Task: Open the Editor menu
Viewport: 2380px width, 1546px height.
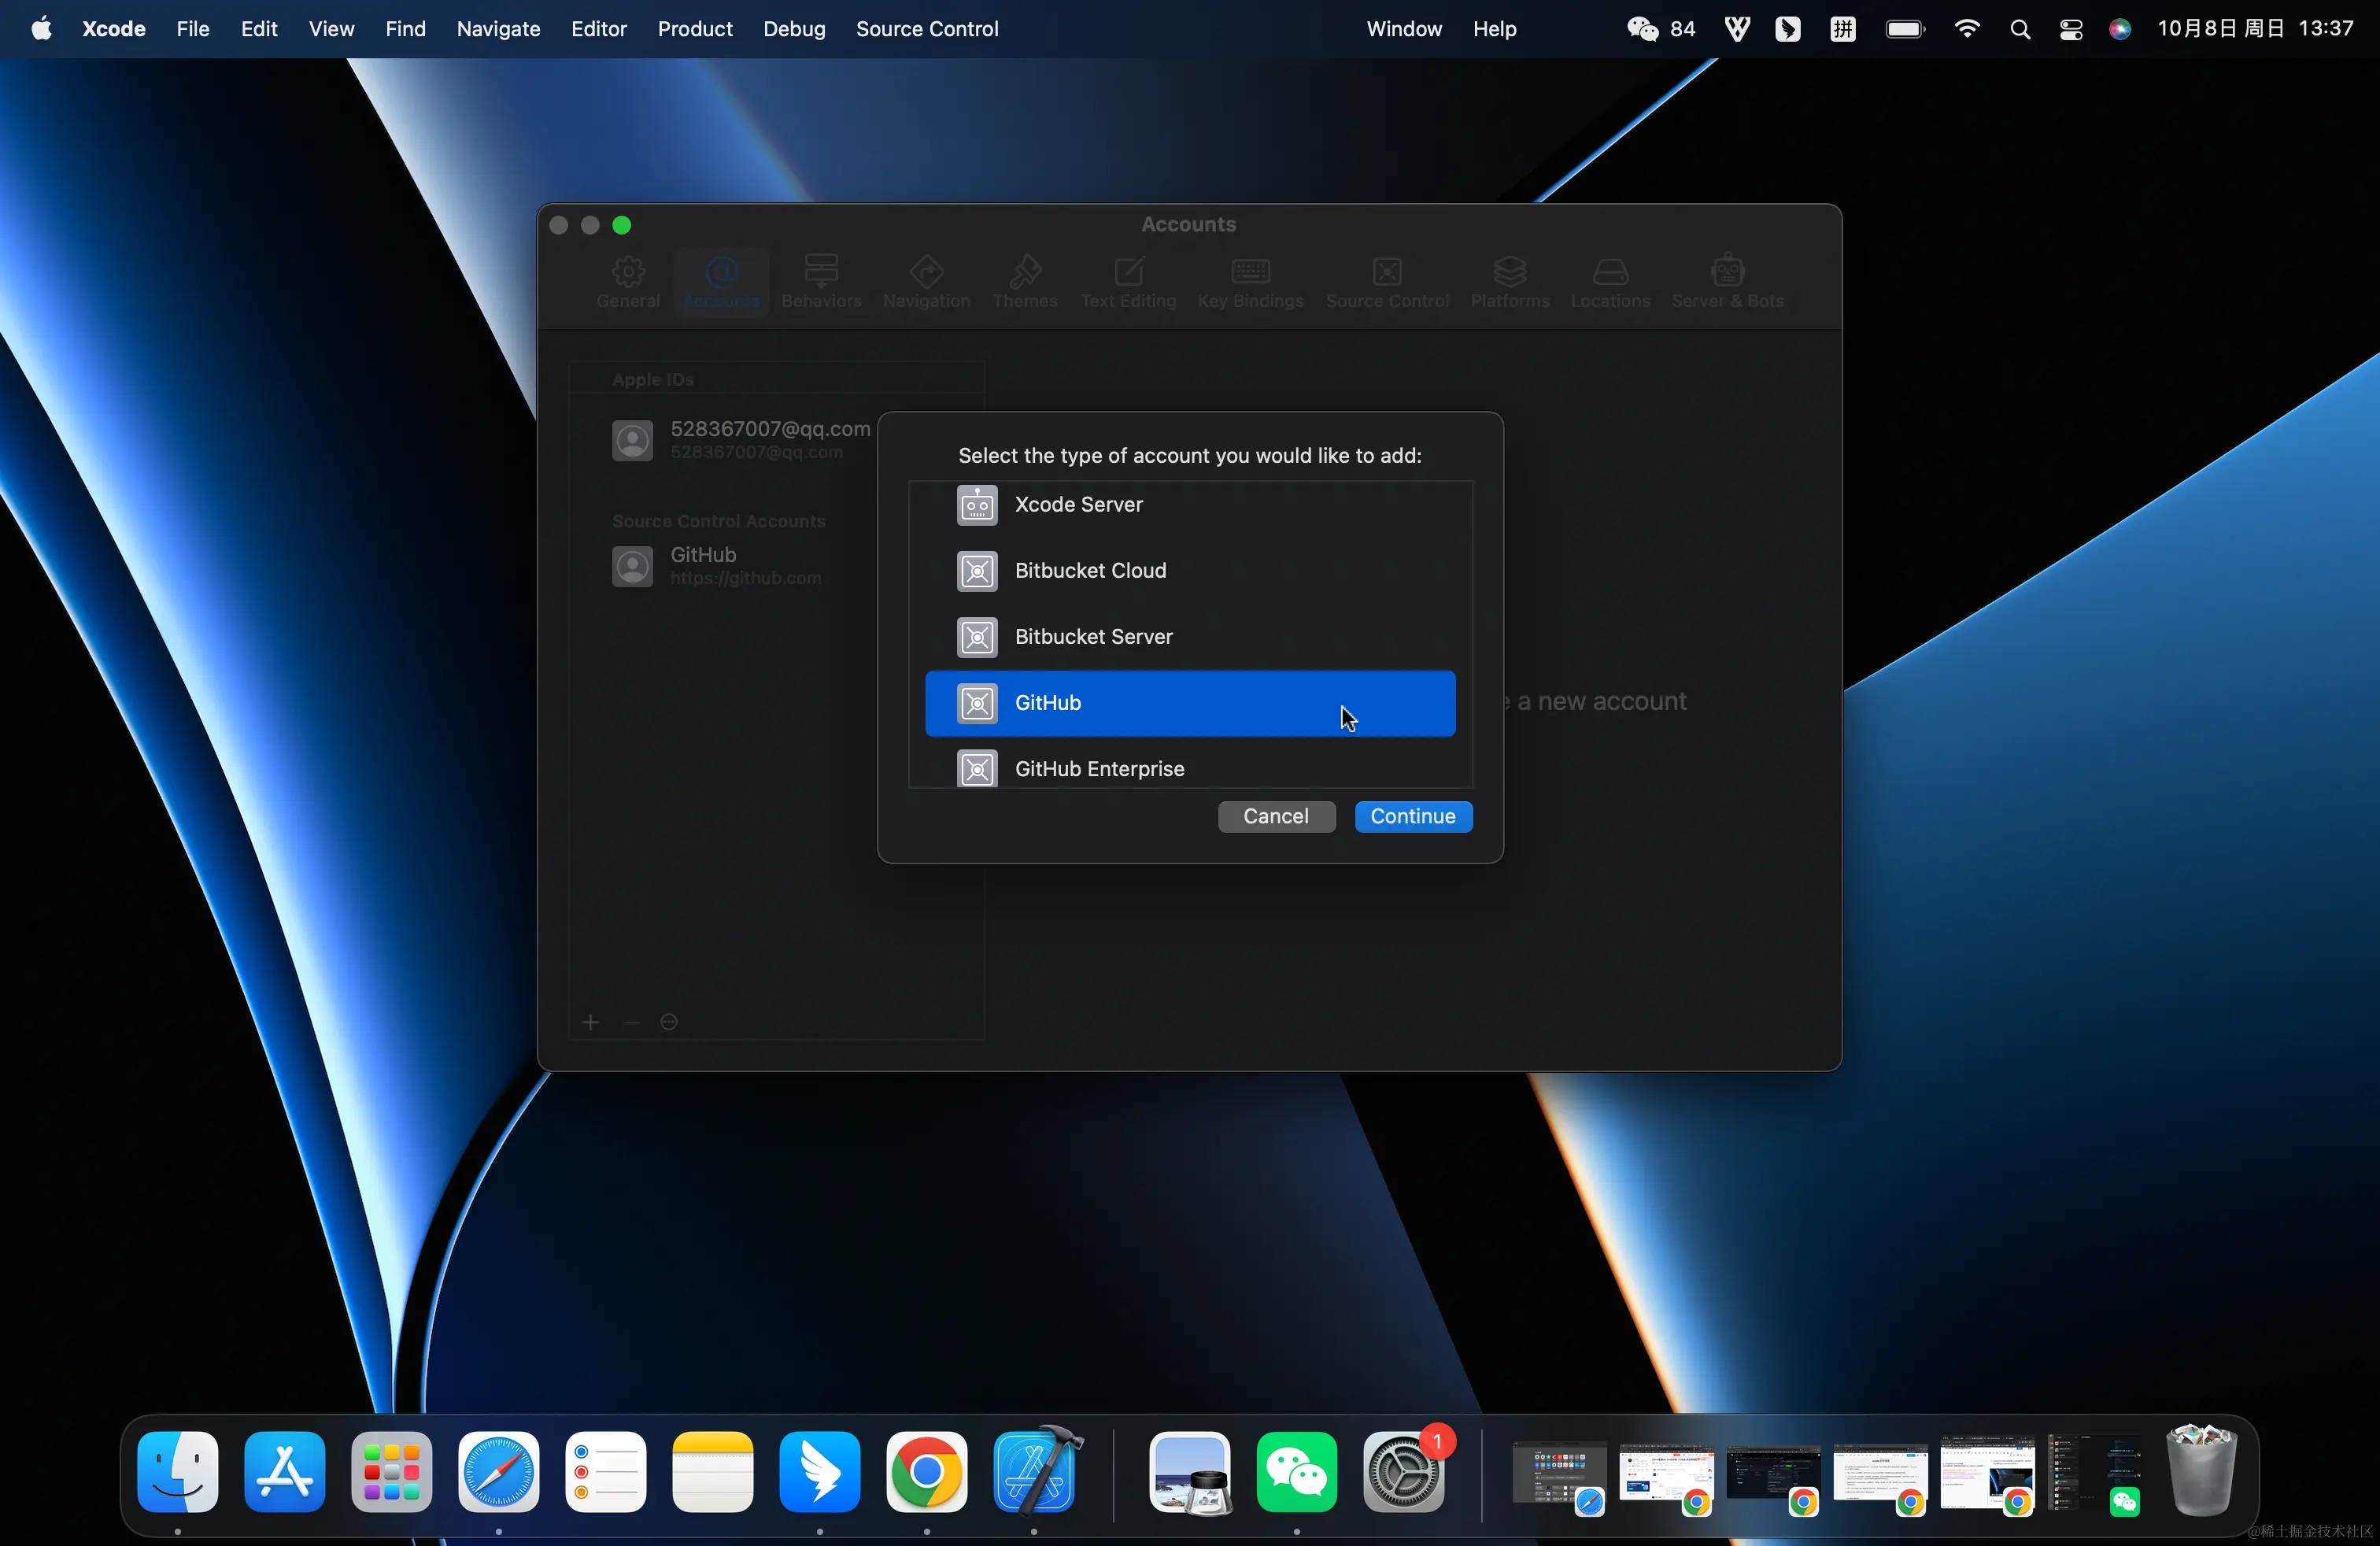Action: click(598, 29)
